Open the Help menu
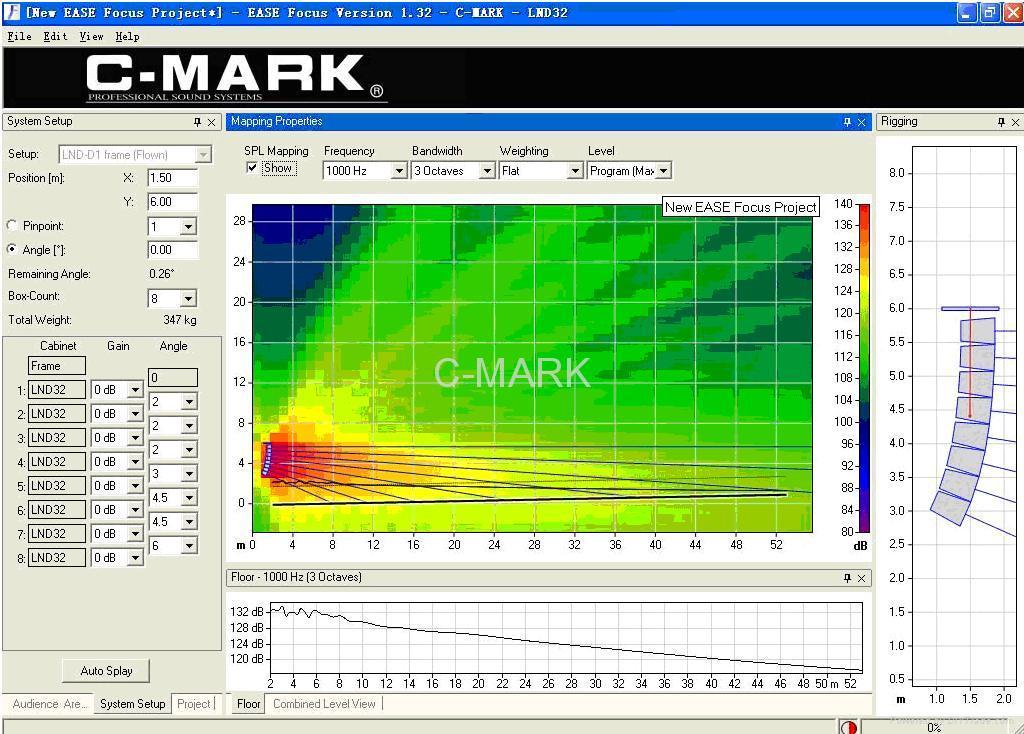 [x=127, y=37]
